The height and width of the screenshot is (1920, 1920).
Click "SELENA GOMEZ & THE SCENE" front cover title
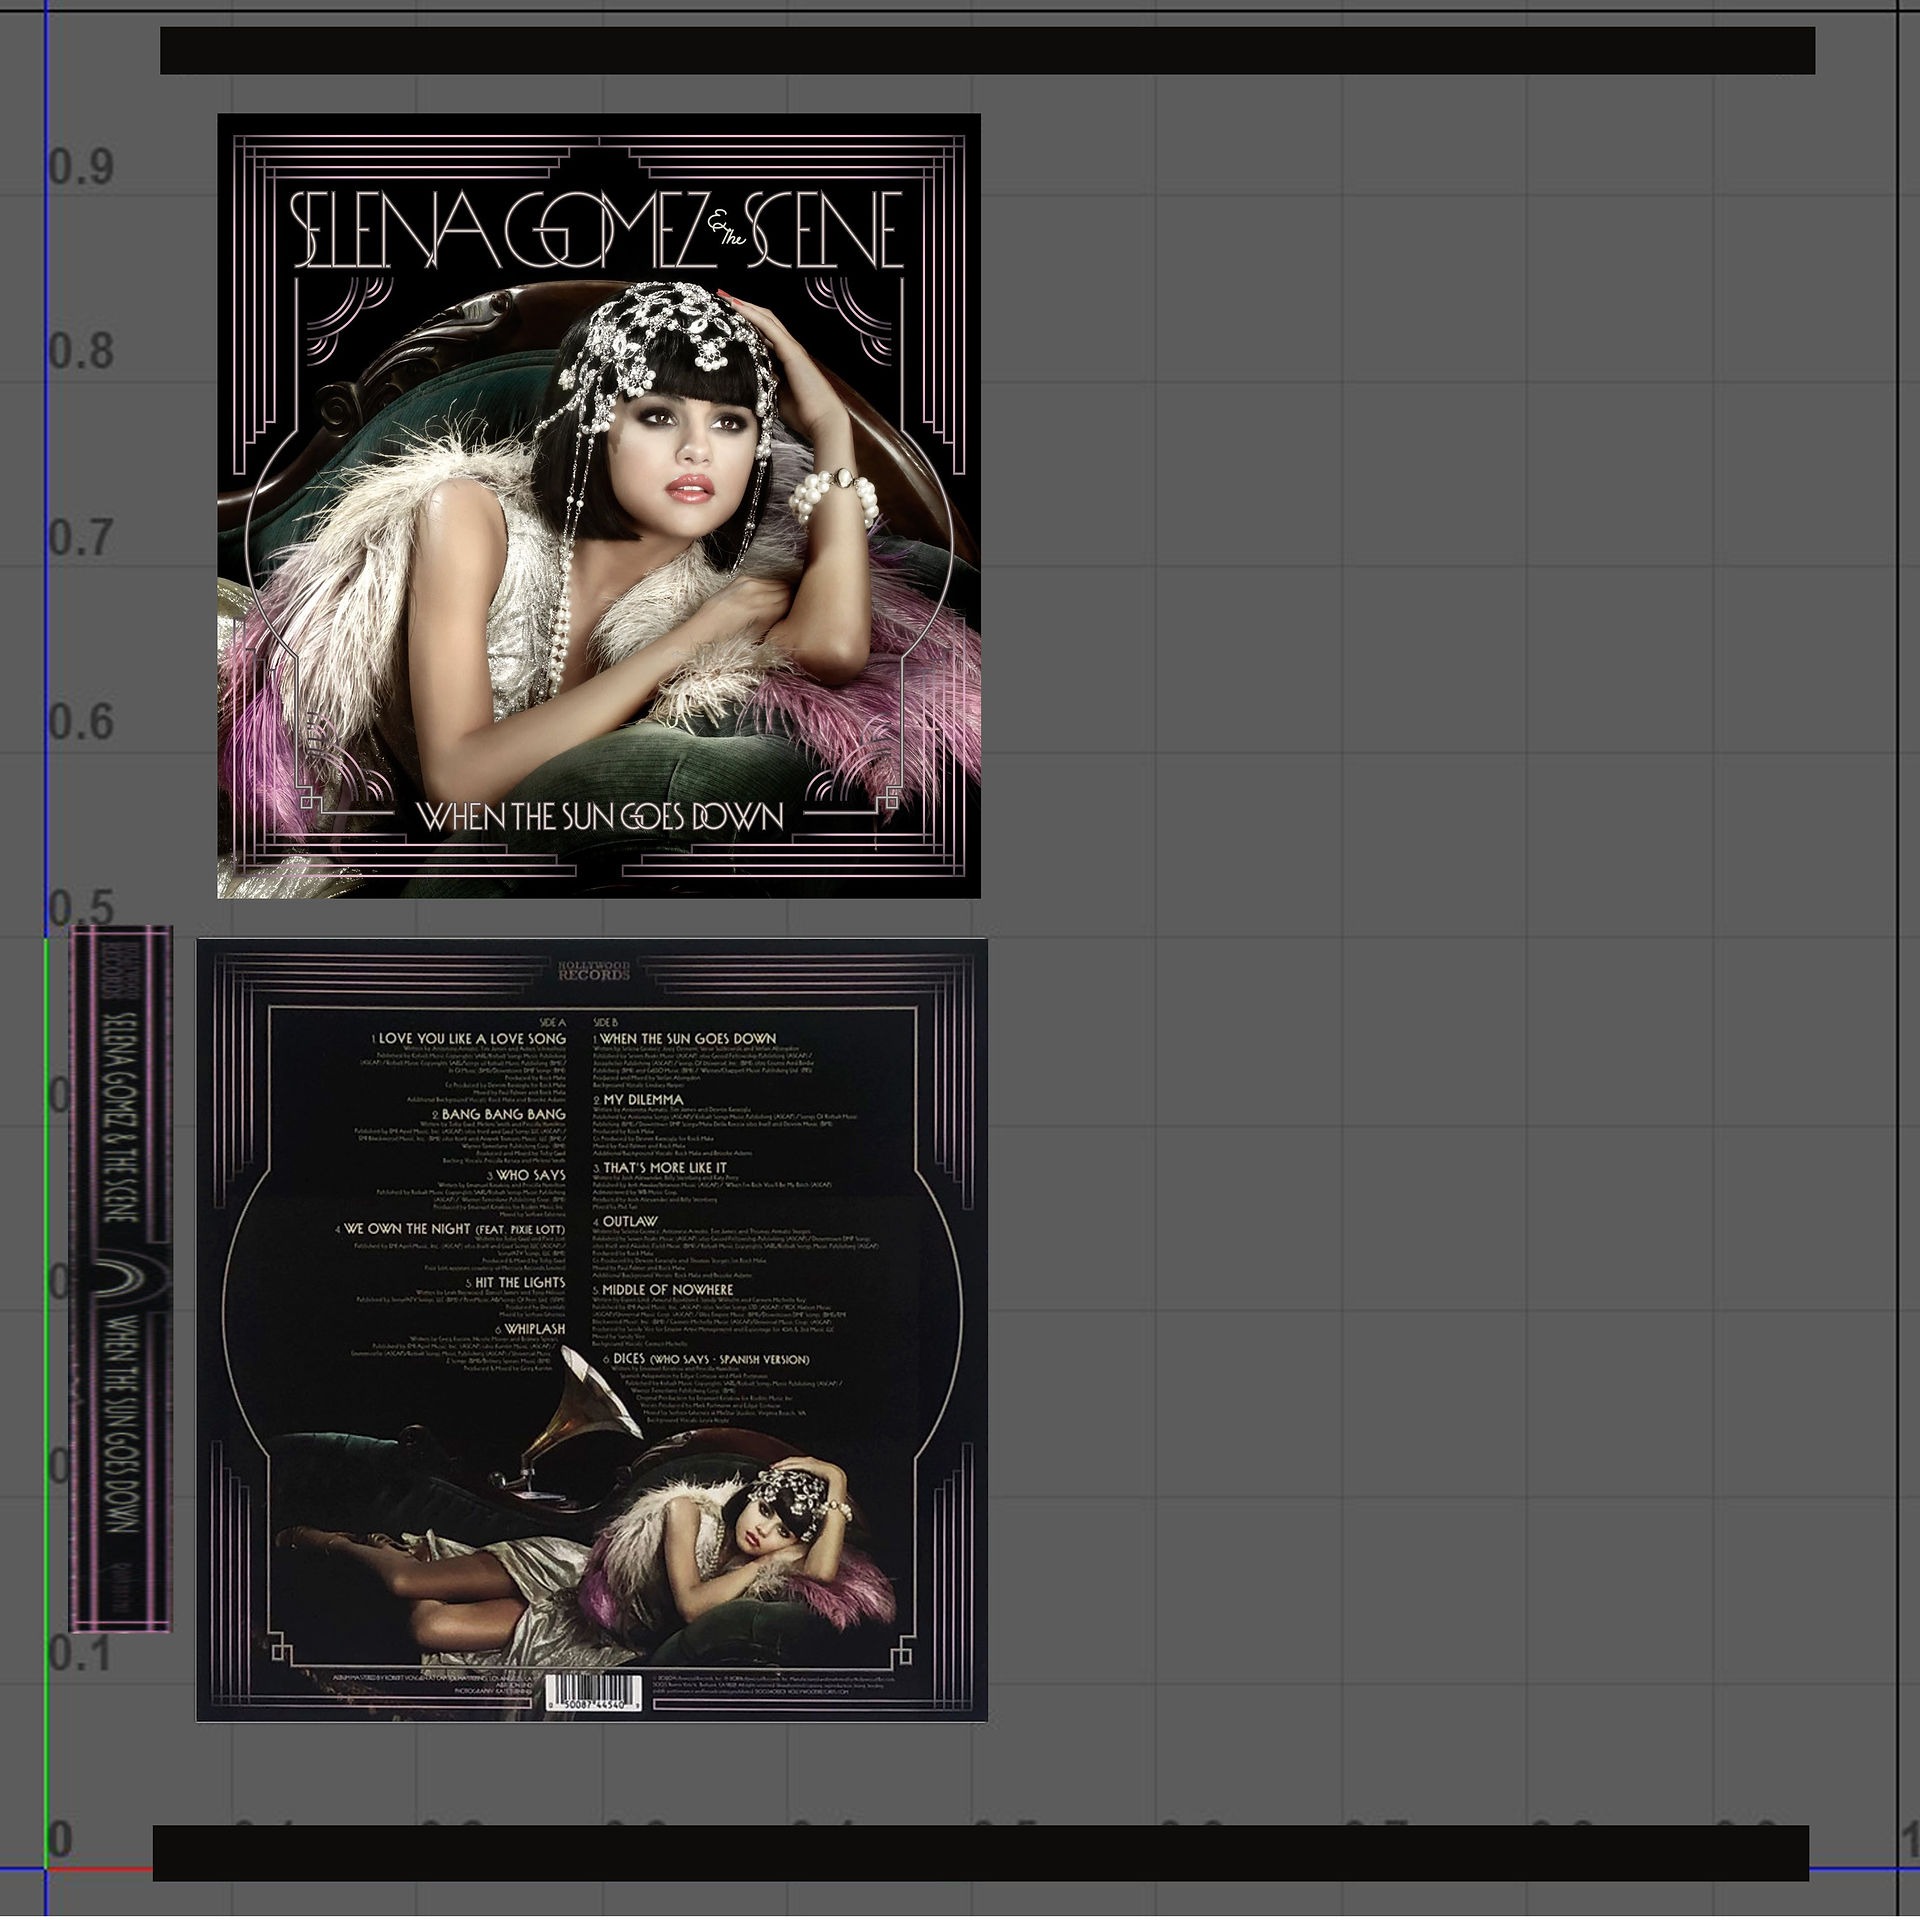point(598,229)
